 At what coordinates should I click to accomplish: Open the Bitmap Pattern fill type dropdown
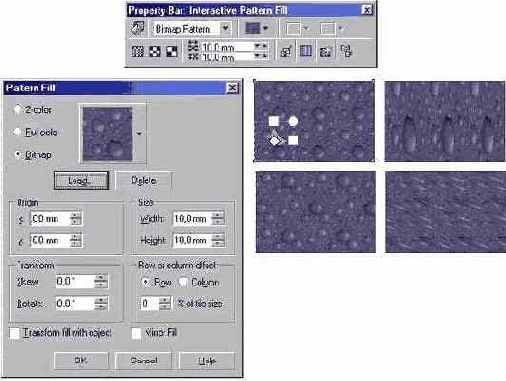(226, 28)
